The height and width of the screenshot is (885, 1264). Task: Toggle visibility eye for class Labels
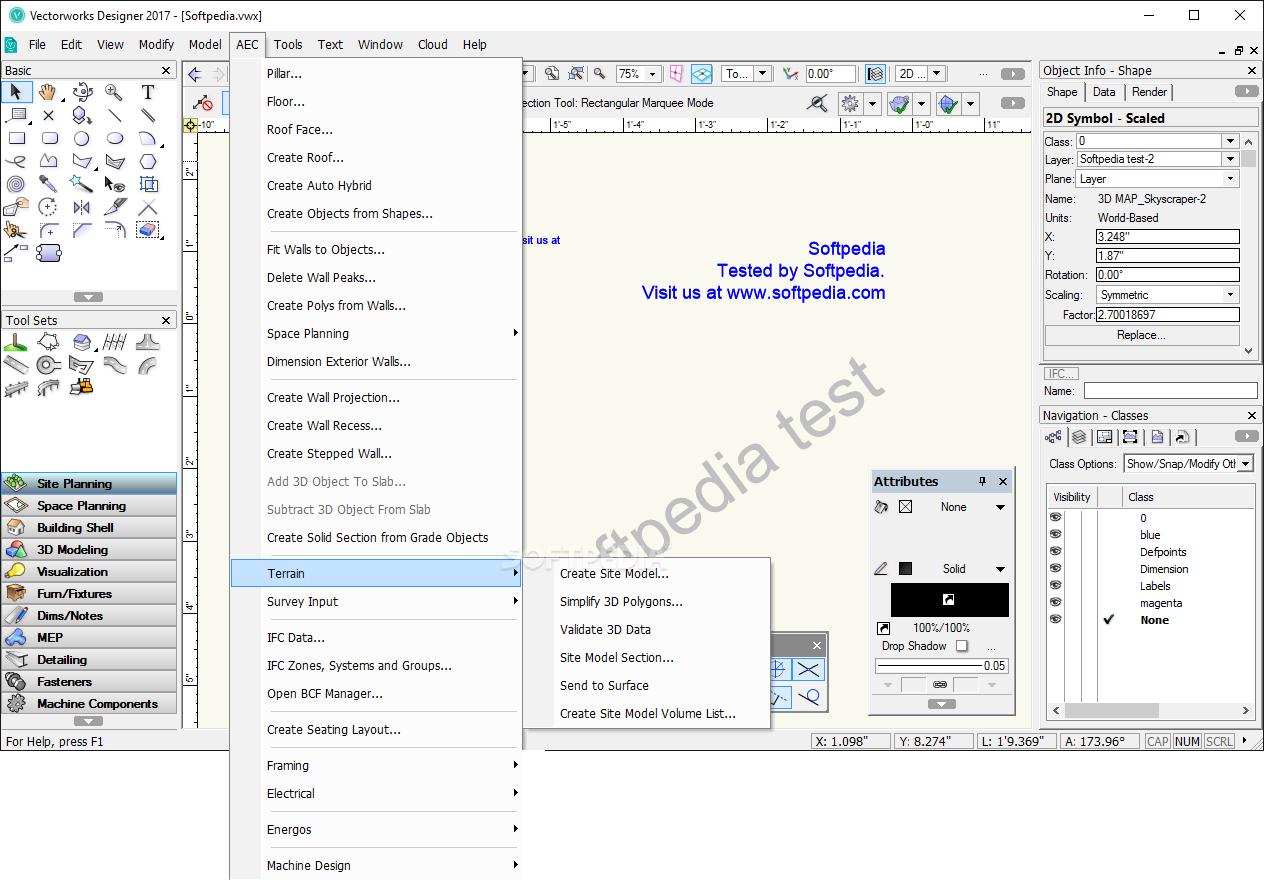[x=1055, y=586]
